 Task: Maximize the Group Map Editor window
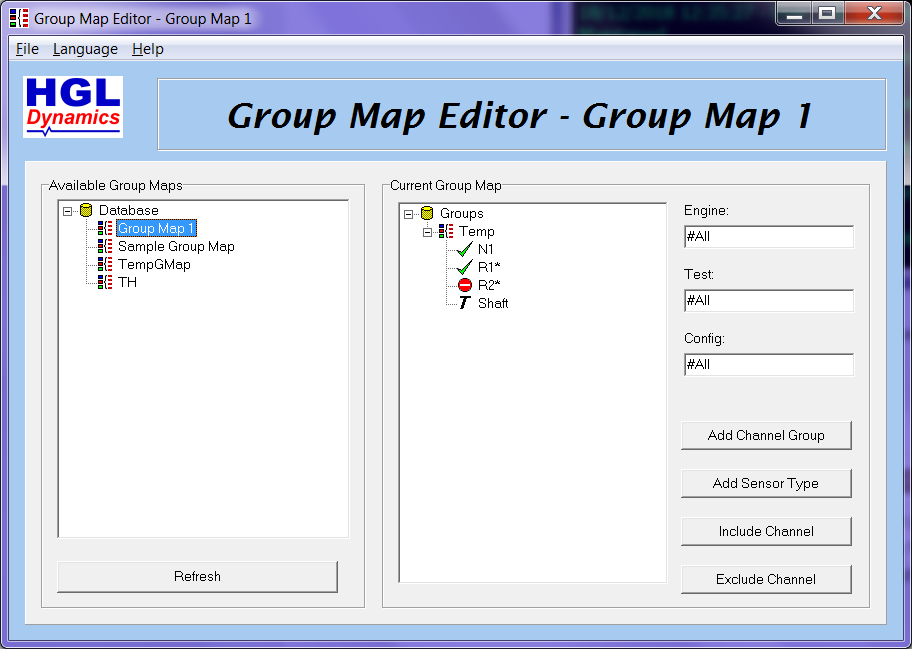827,14
